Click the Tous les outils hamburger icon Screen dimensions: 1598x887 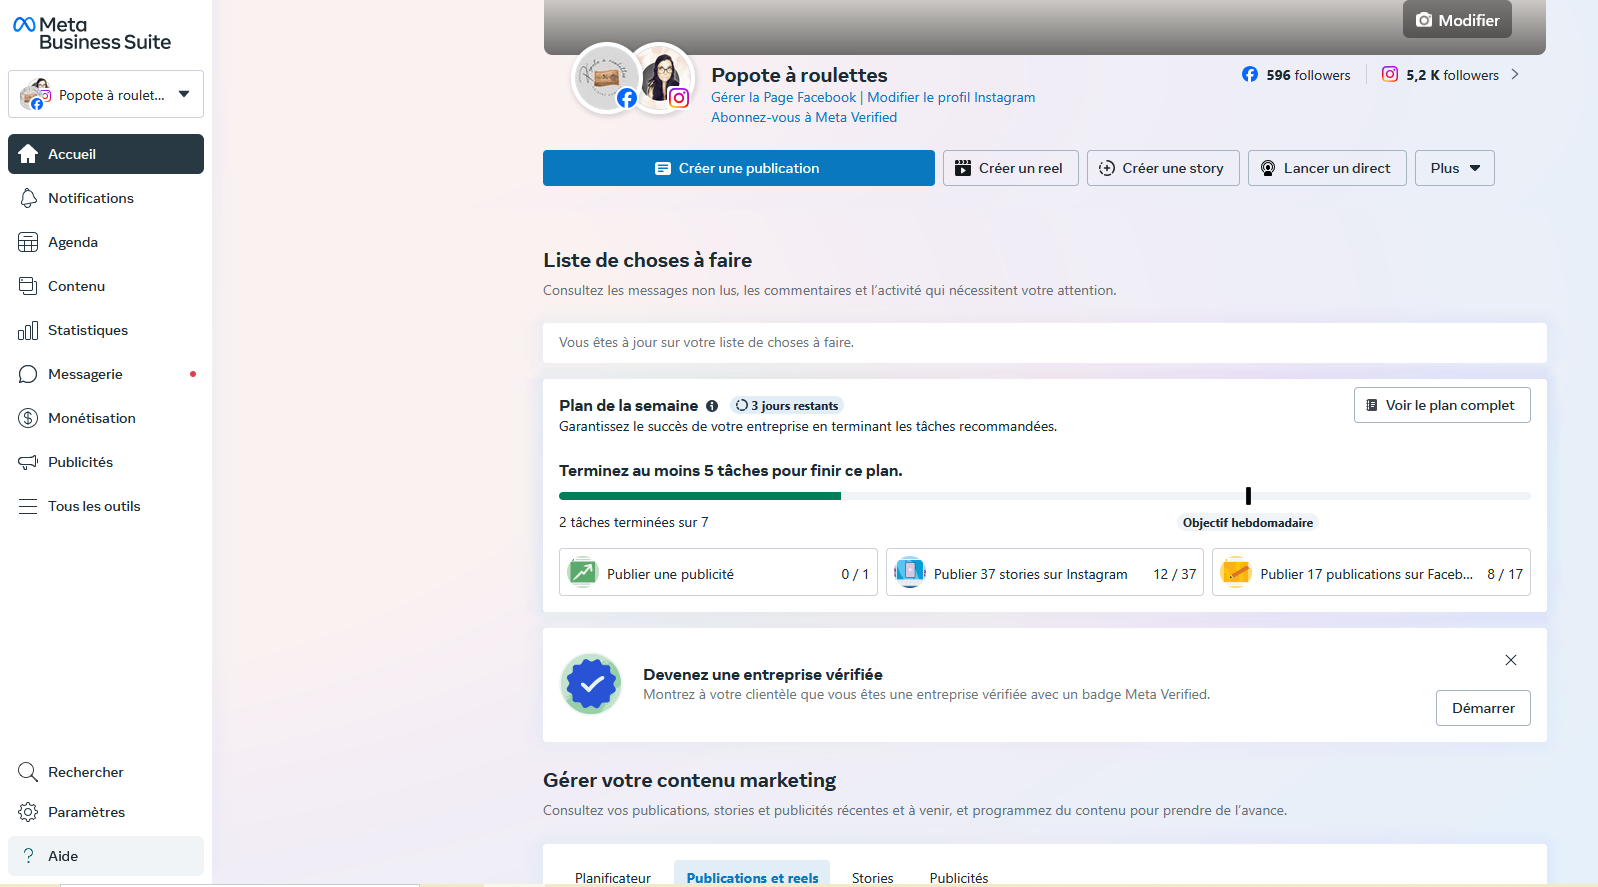pyautogui.click(x=28, y=506)
